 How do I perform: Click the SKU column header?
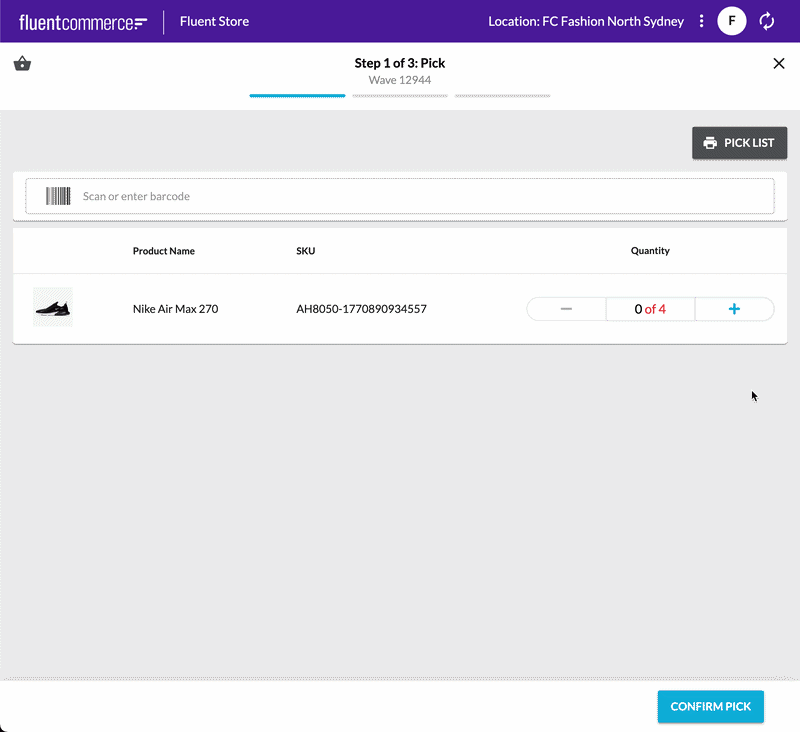click(x=306, y=251)
